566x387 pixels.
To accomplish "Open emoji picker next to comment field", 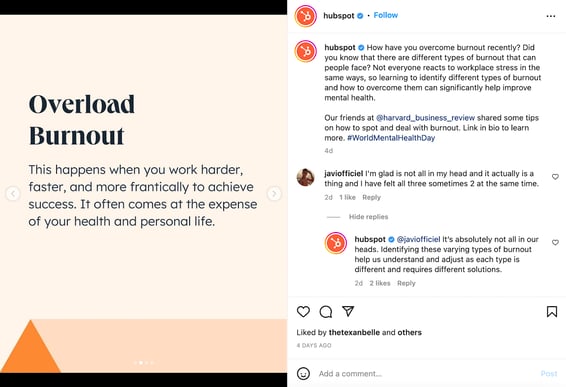I will pos(303,373).
